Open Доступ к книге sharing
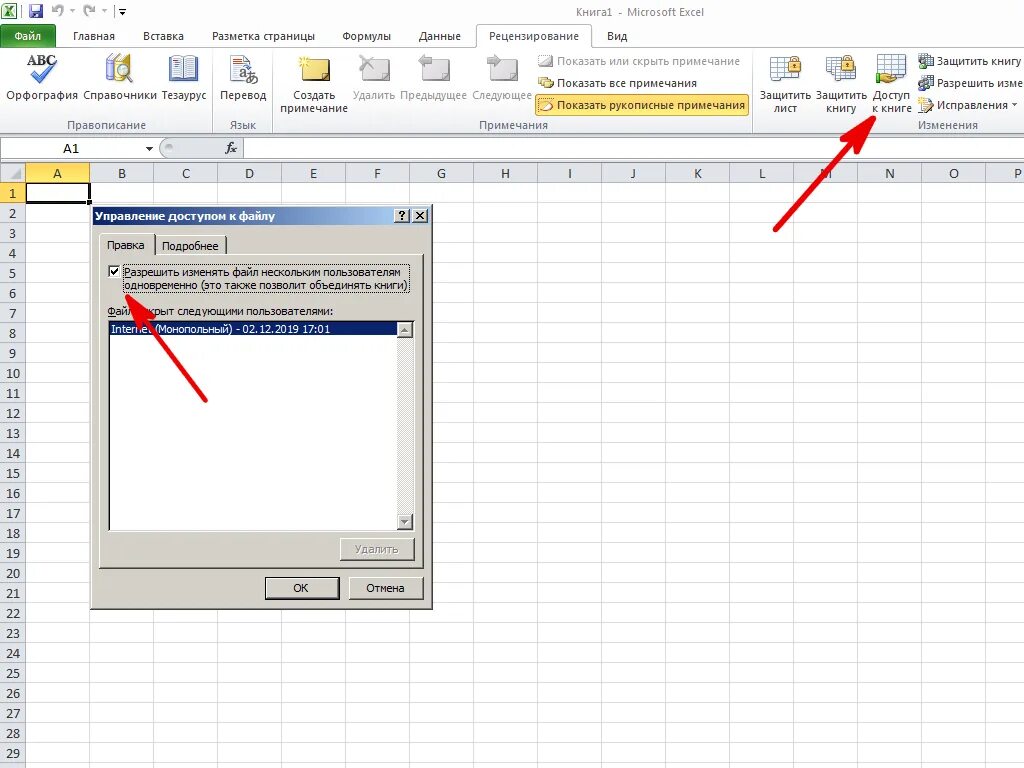 tap(891, 84)
